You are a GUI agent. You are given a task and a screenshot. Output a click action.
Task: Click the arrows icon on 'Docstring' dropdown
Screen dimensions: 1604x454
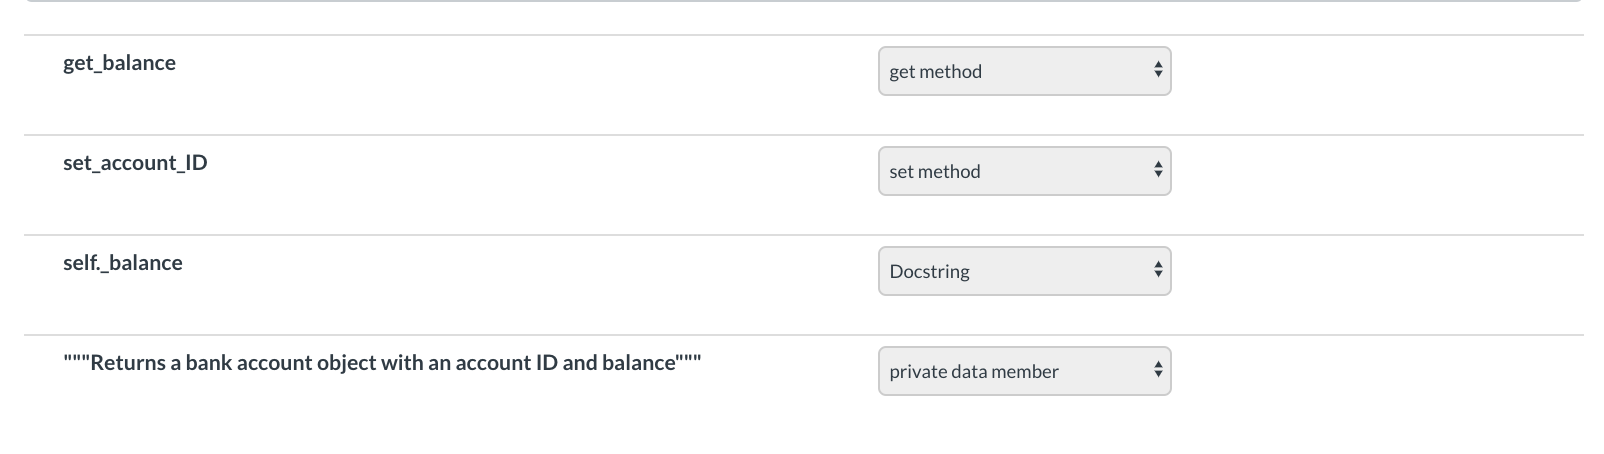1158,271
